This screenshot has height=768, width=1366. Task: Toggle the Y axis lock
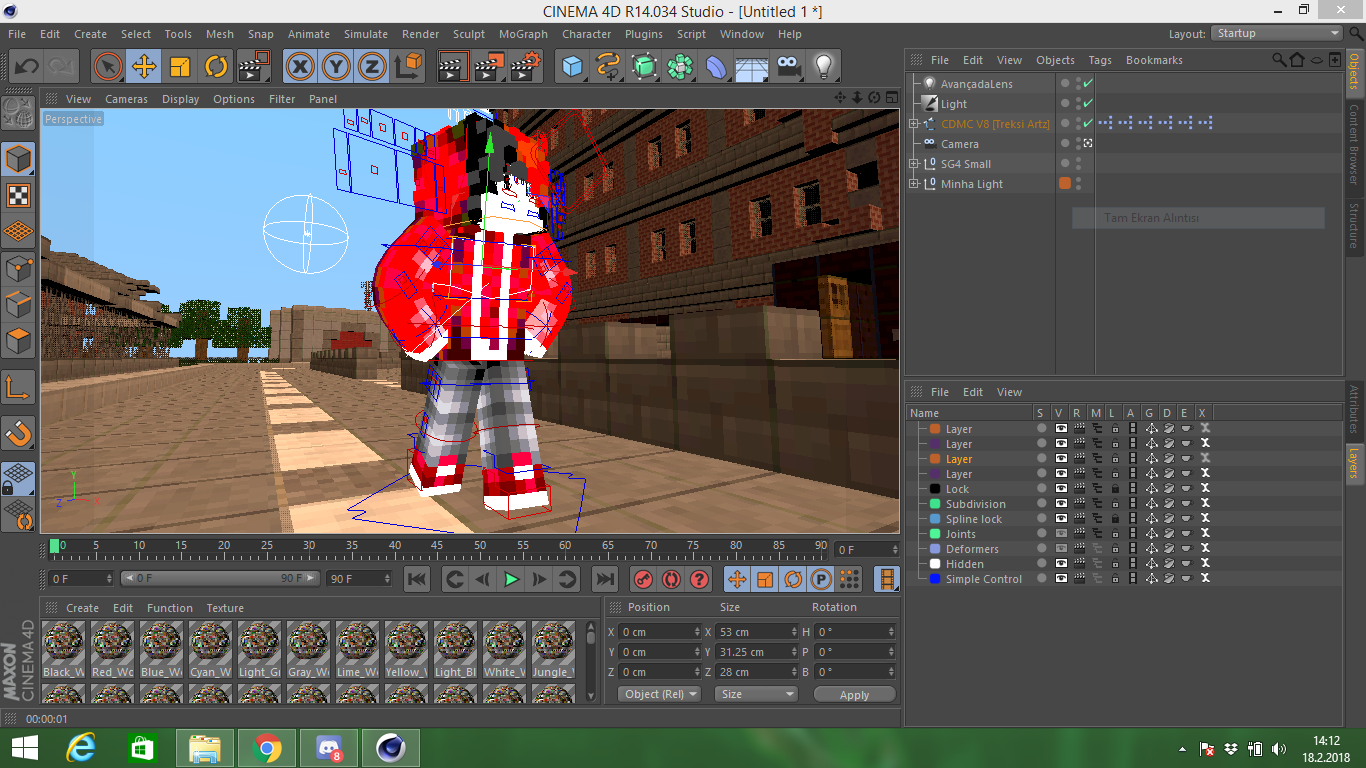coord(336,67)
